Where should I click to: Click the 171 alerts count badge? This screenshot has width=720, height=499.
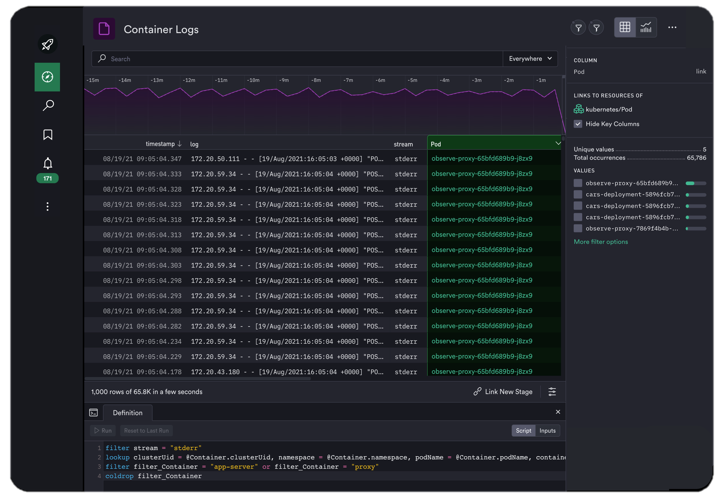[47, 178]
